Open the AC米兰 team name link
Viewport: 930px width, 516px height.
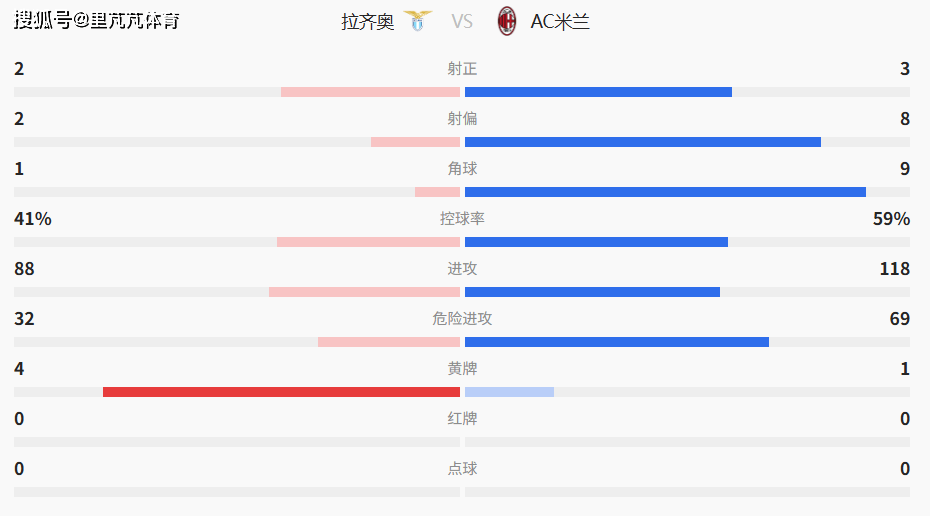tap(560, 21)
